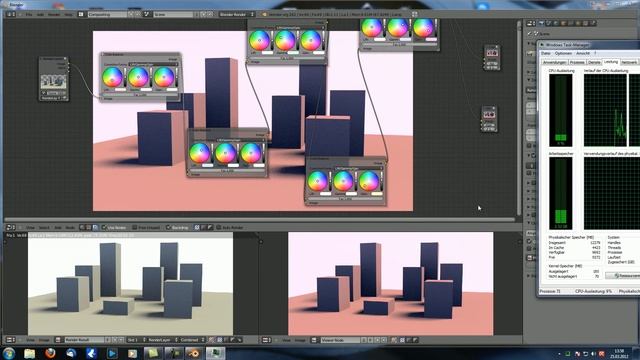
Task: Click the scene browse icon in top header
Action: [147, 14]
